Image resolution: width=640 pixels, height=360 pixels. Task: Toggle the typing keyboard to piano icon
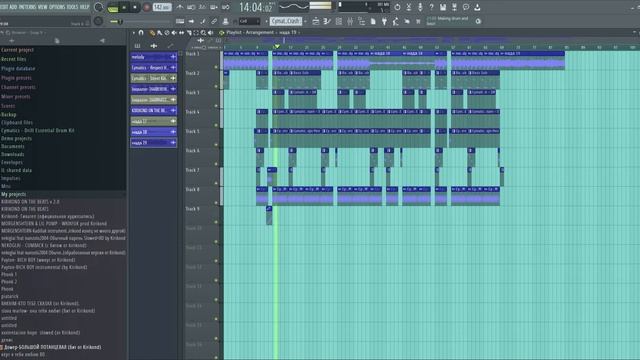[180, 21]
